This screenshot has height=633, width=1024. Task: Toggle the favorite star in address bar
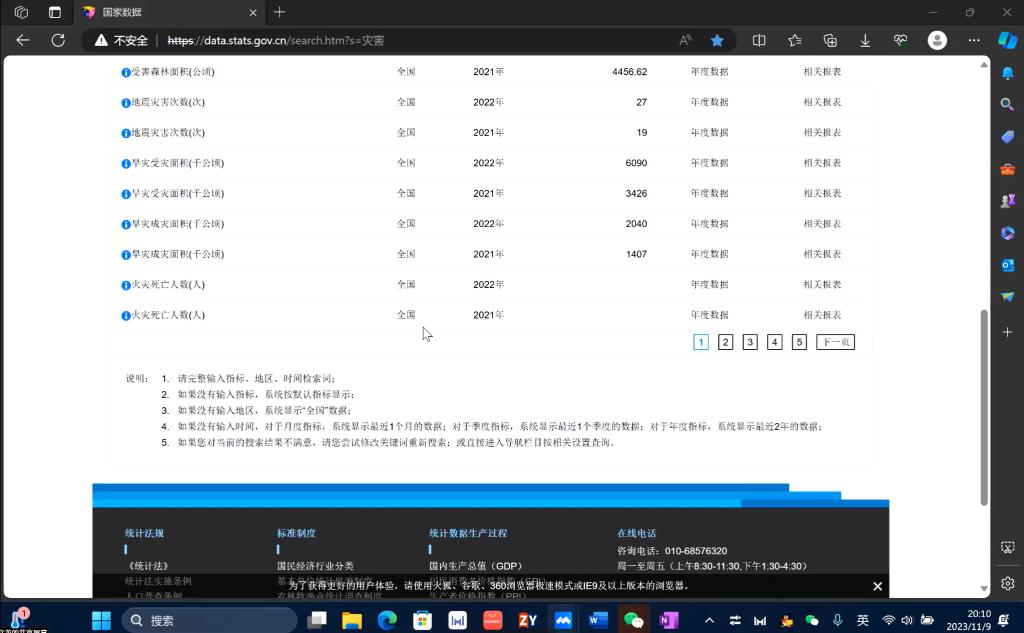point(717,40)
